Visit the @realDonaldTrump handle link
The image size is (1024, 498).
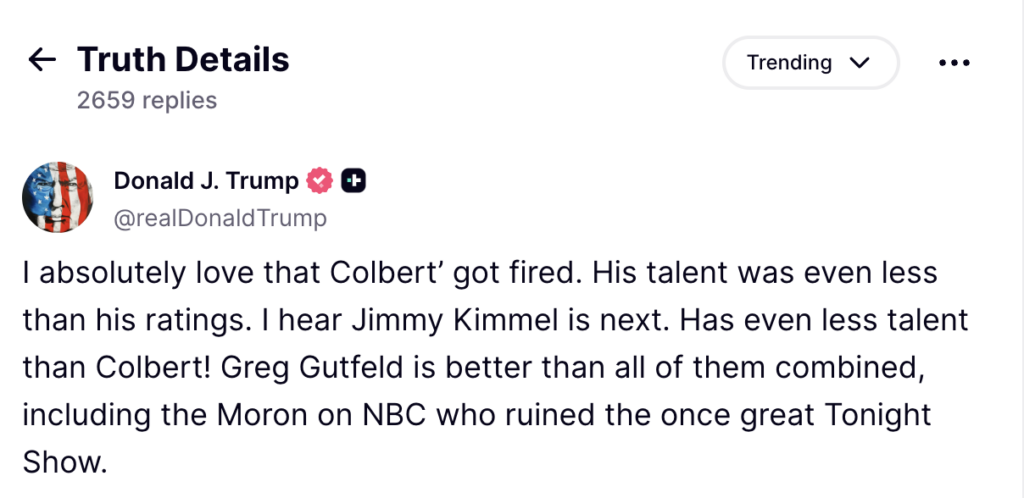pos(220,218)
